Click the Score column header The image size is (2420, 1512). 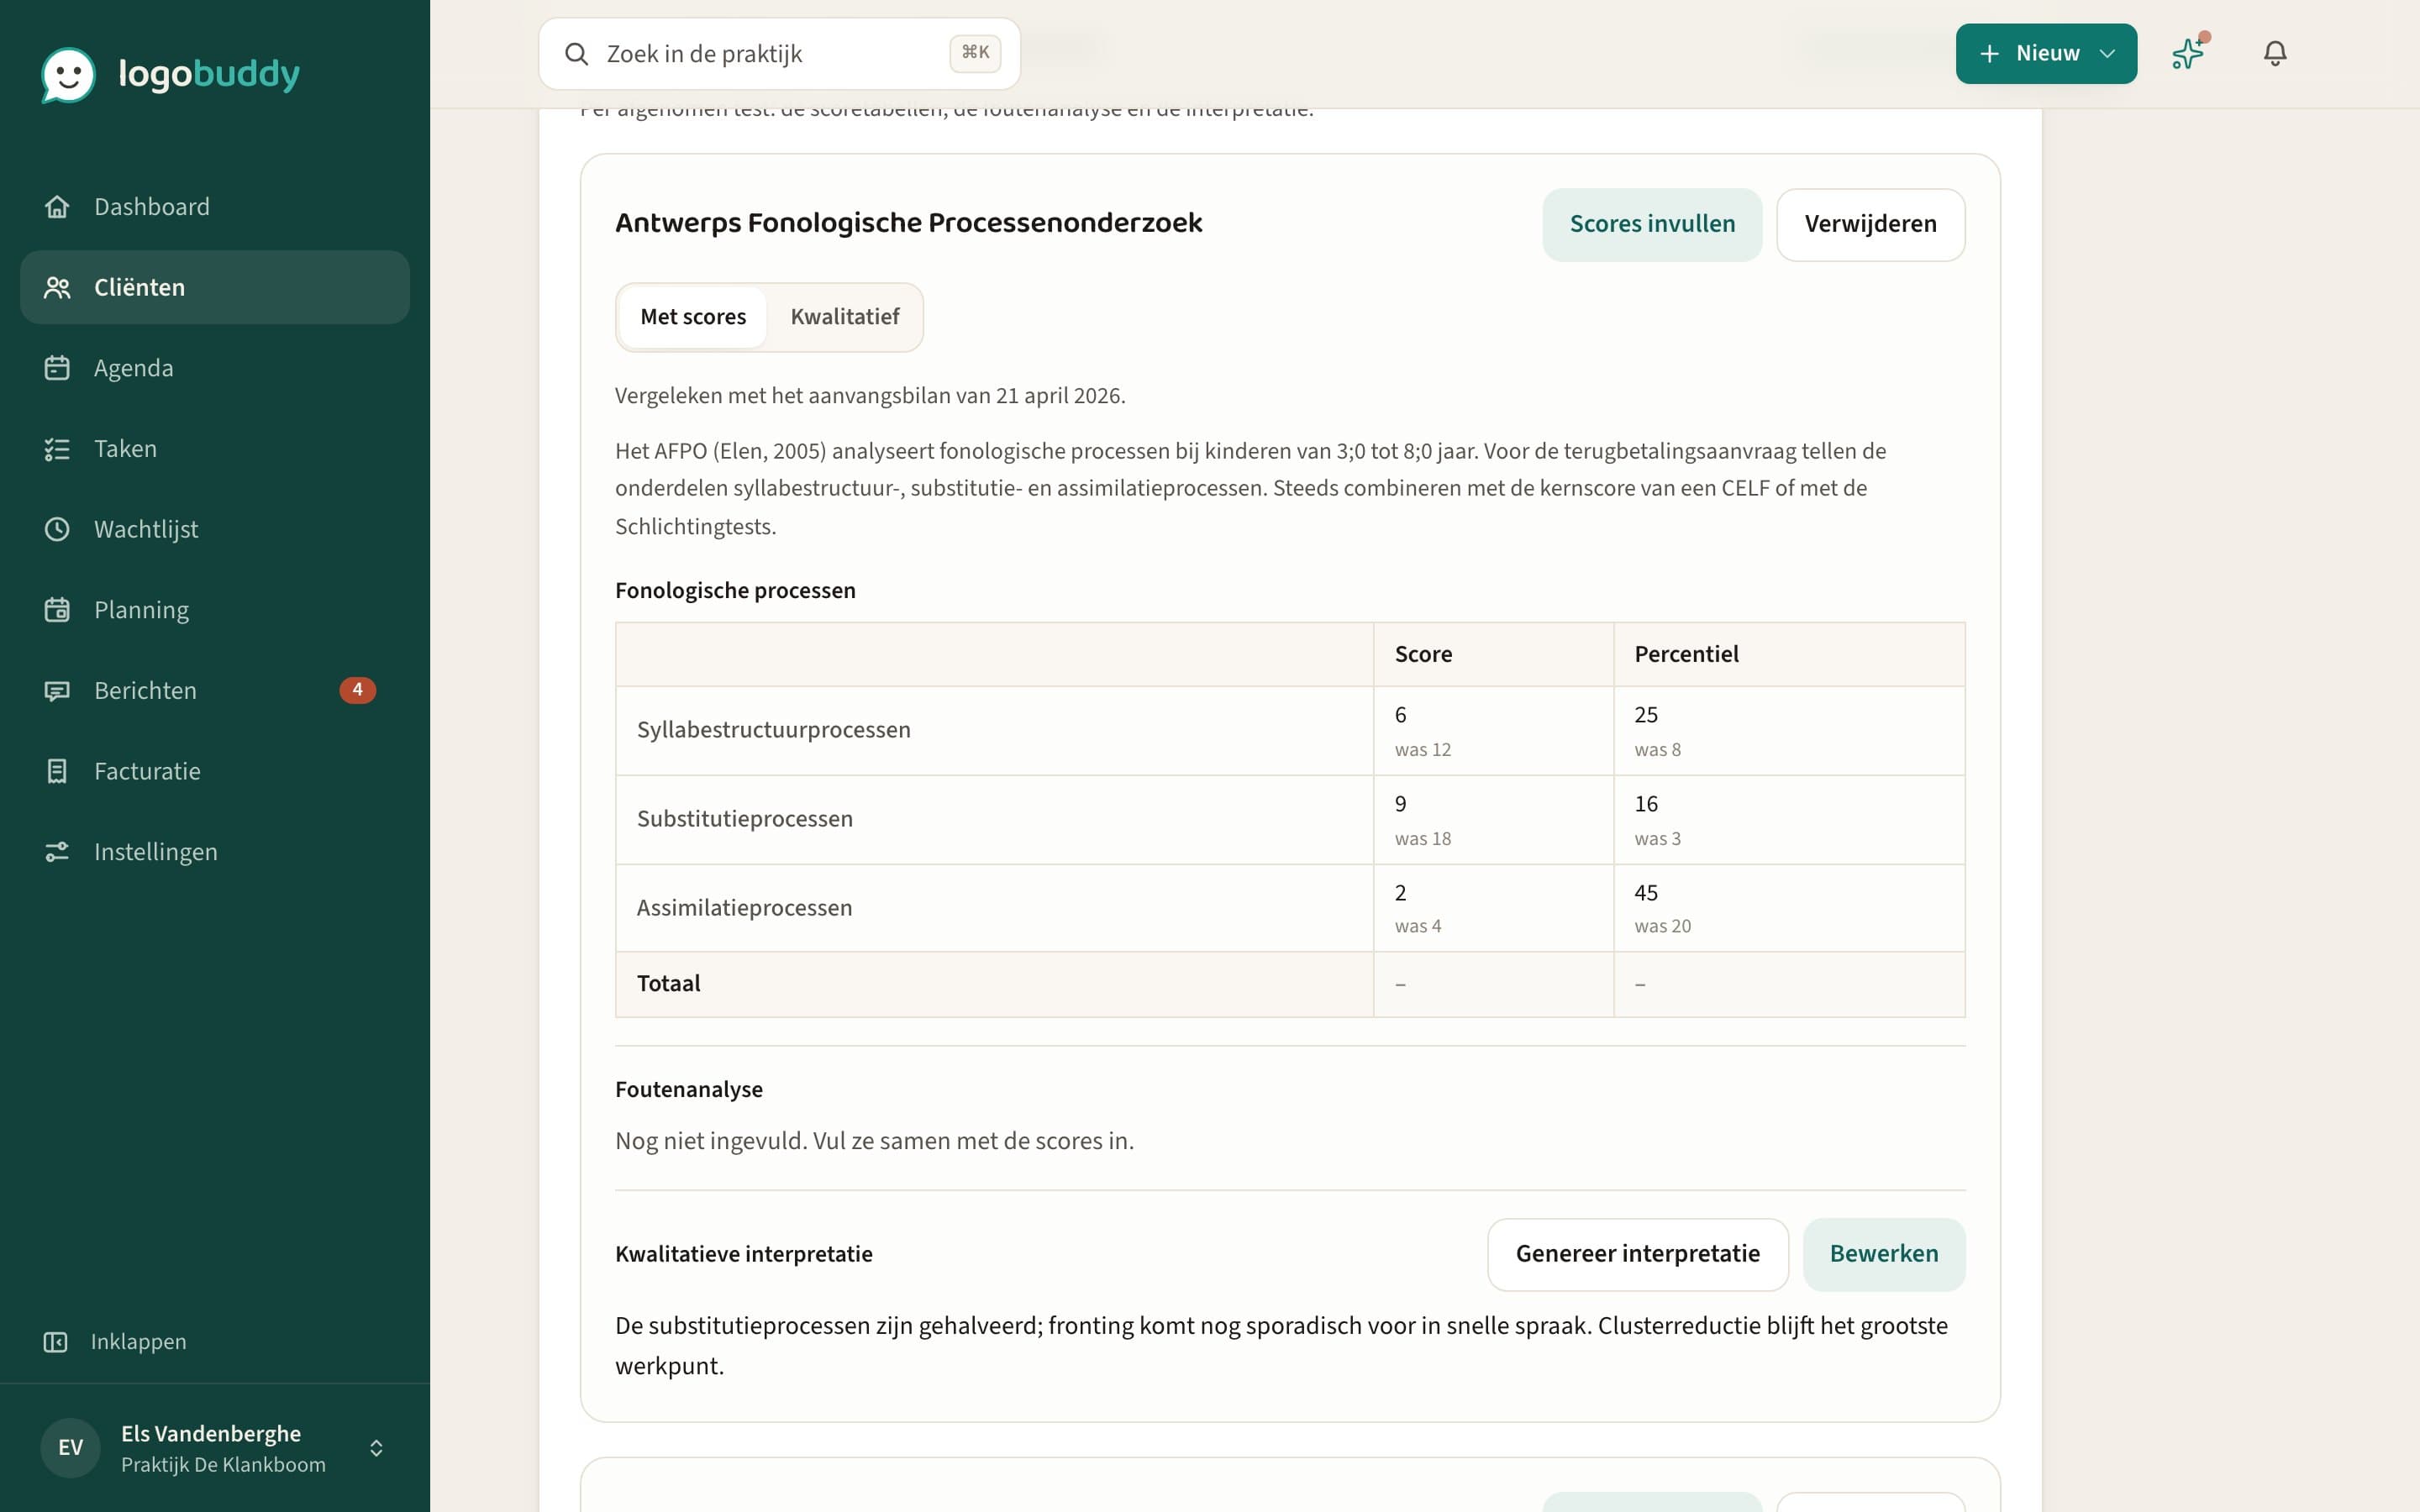click(1423, 655)
